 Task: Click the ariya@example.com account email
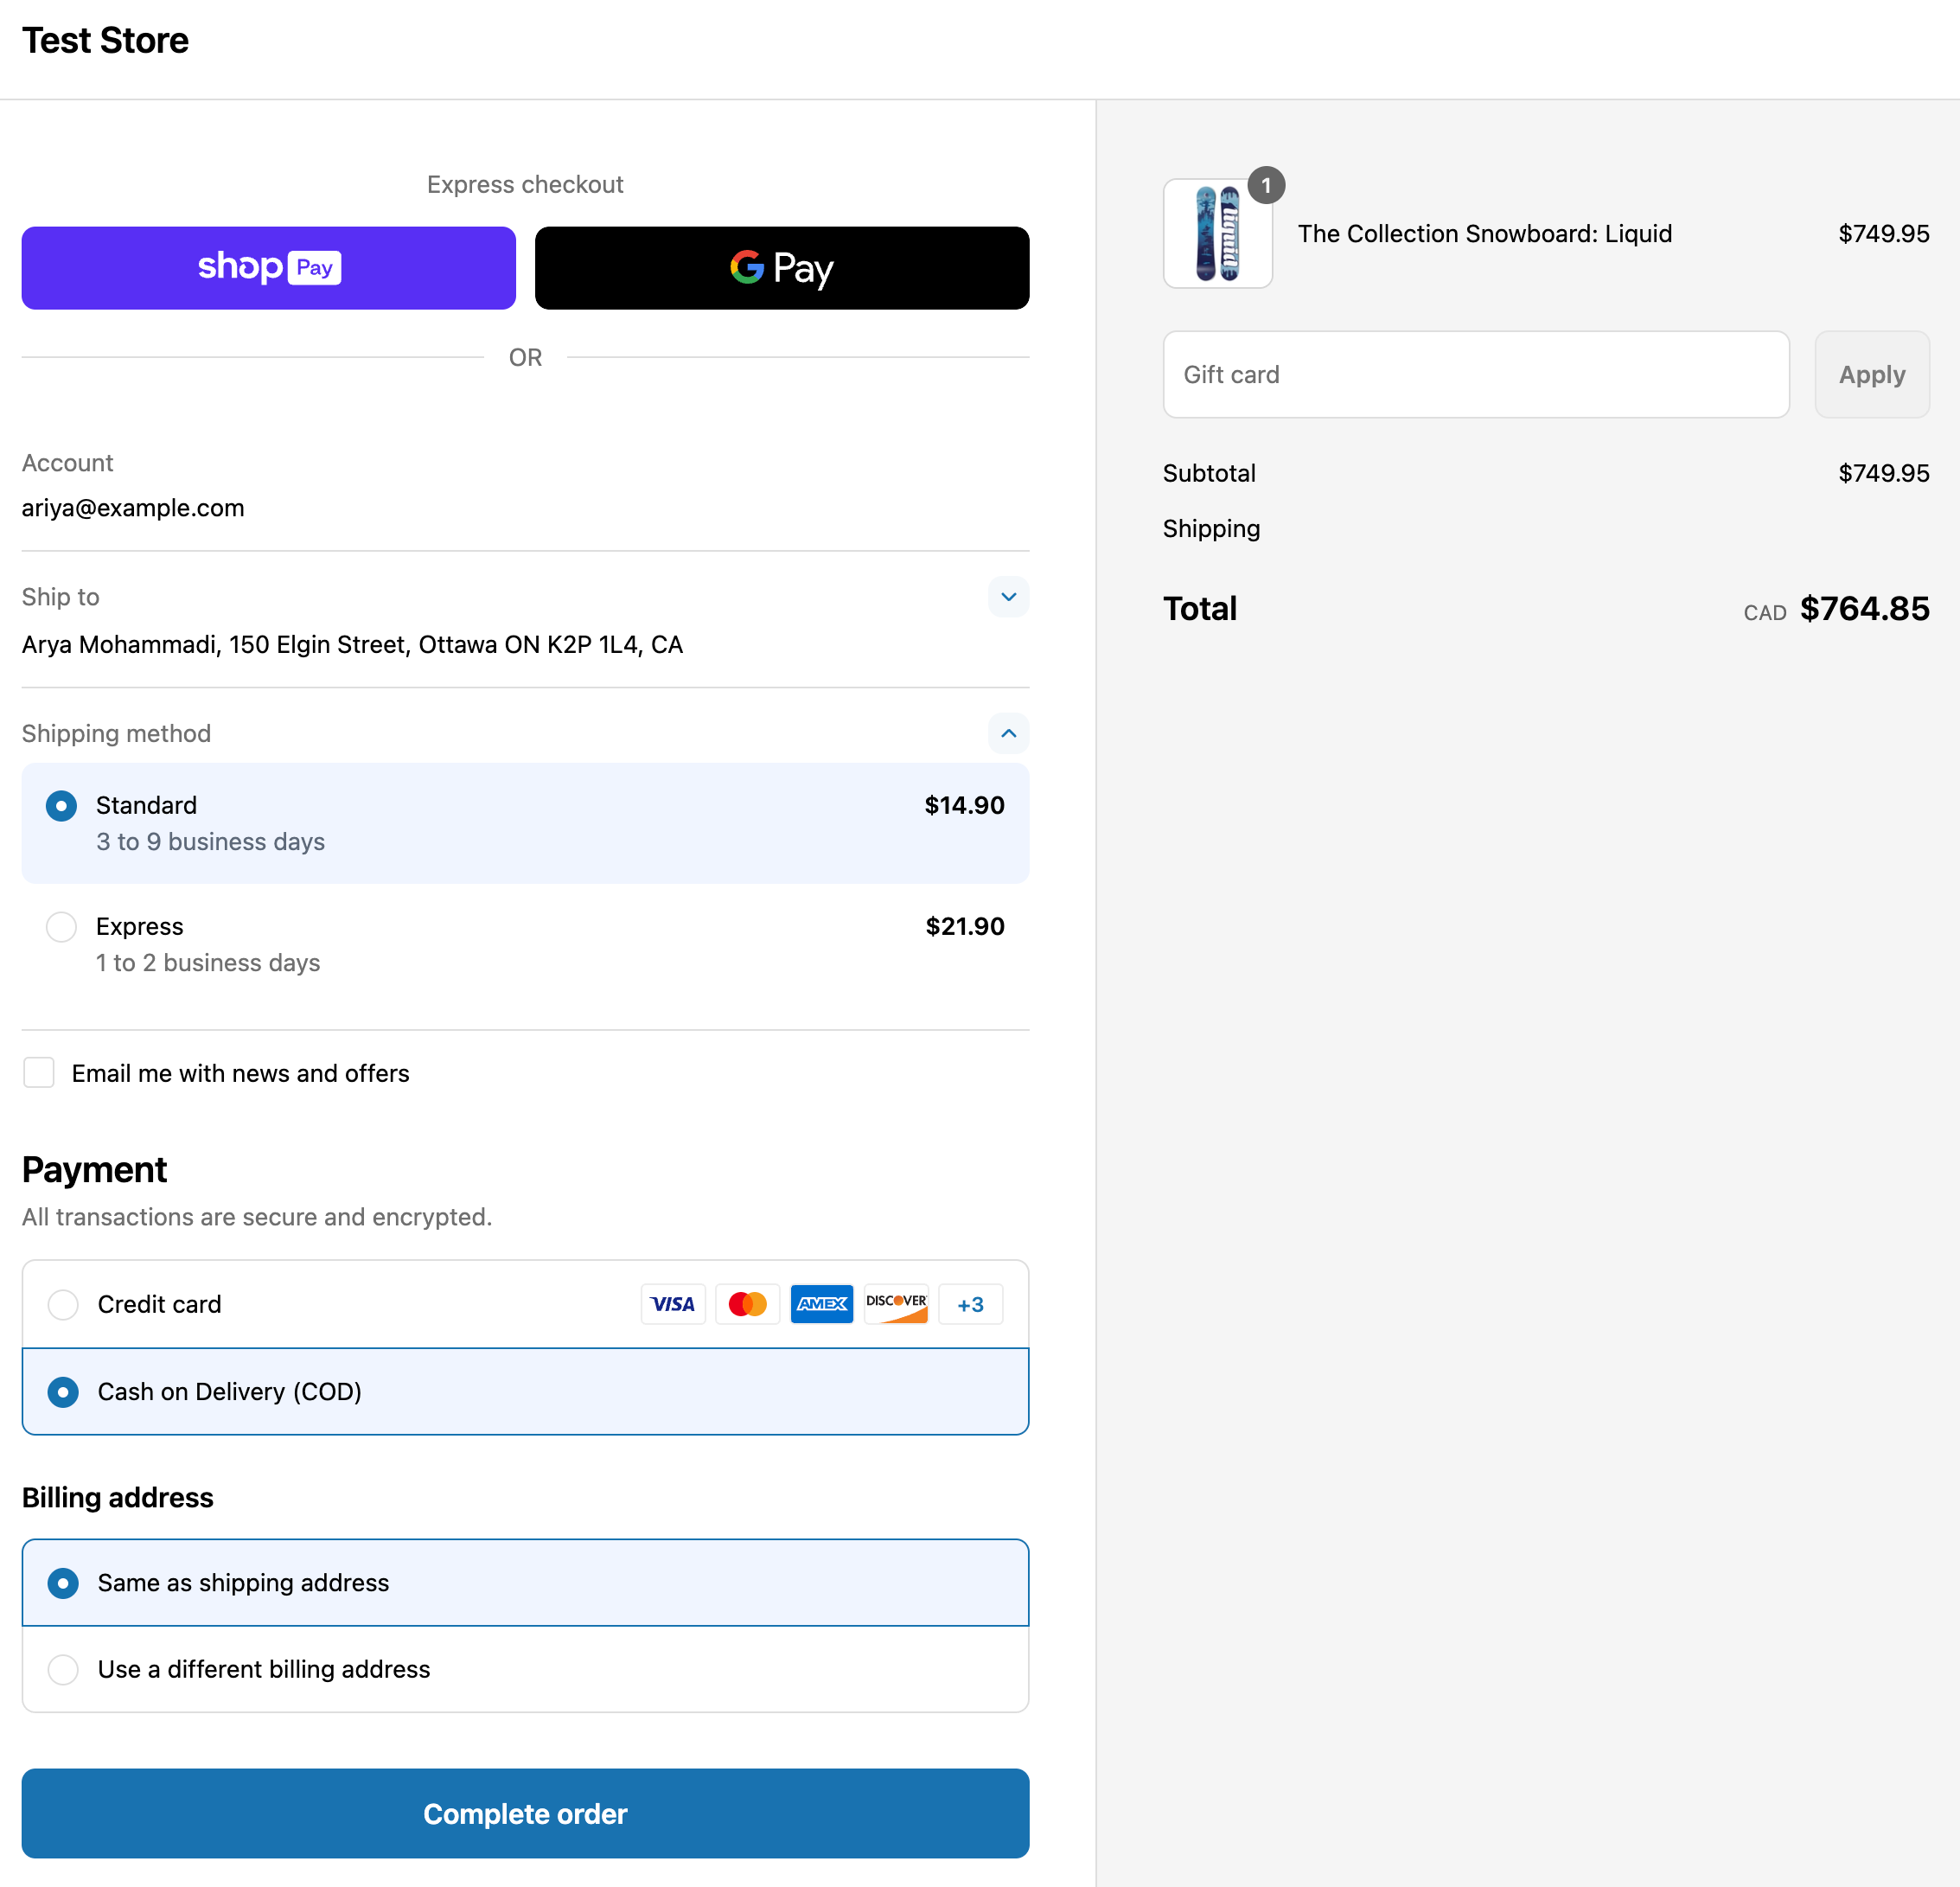point(133,508)
